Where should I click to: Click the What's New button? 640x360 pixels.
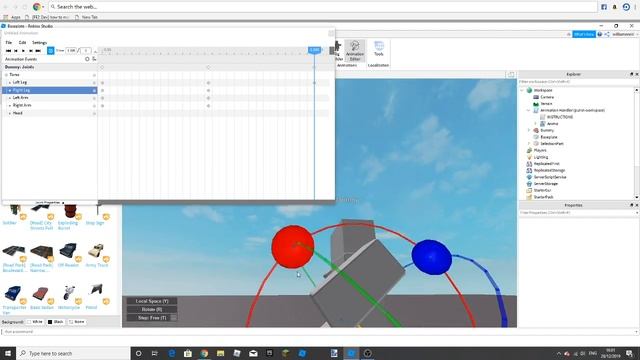(584, 34)
